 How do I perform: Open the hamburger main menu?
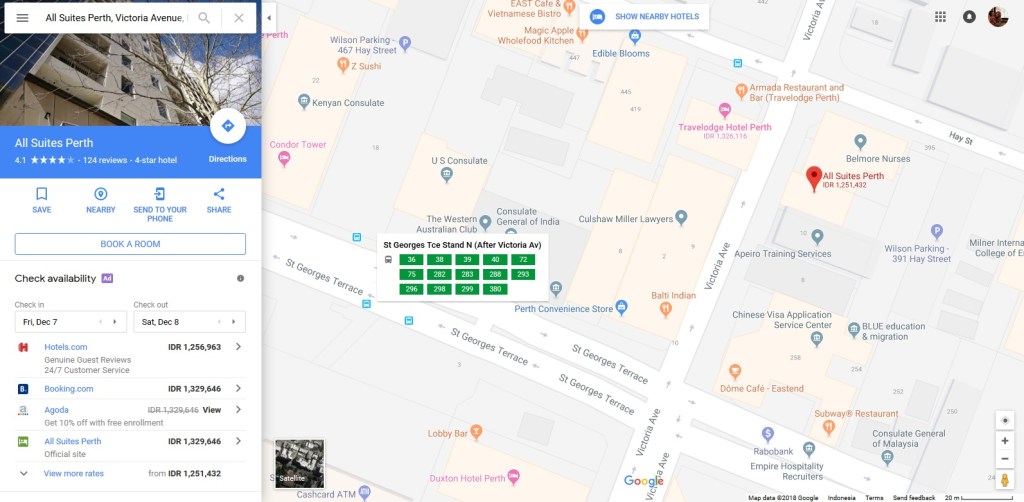point(22,18)
